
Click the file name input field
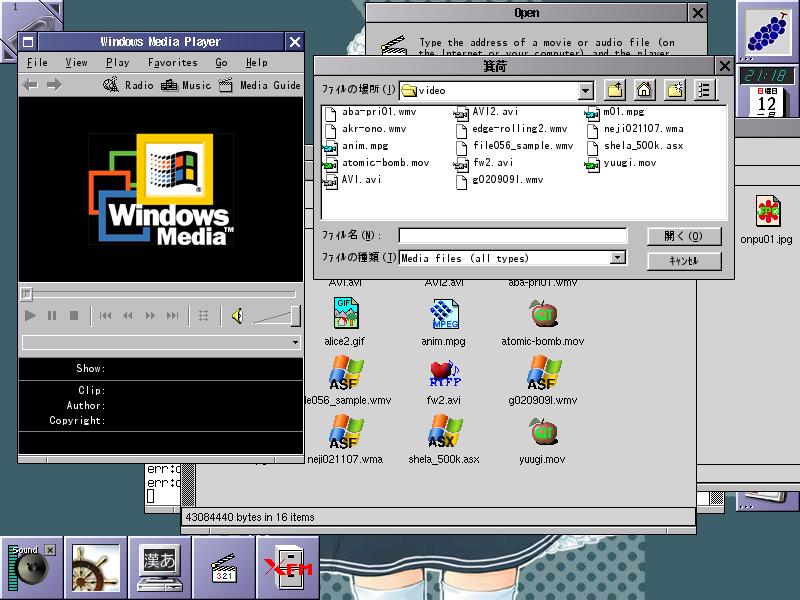[513, 235]
